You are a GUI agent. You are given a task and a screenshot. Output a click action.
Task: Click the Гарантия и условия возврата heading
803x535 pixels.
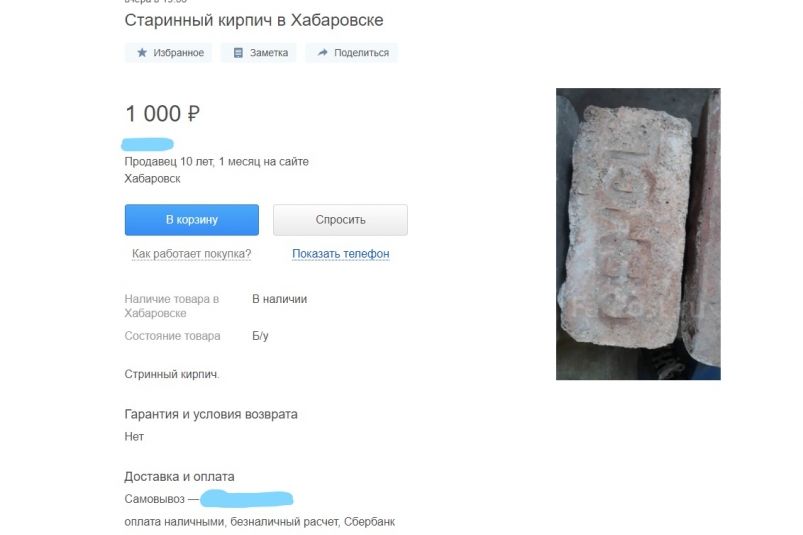click(x=211, y=414)
